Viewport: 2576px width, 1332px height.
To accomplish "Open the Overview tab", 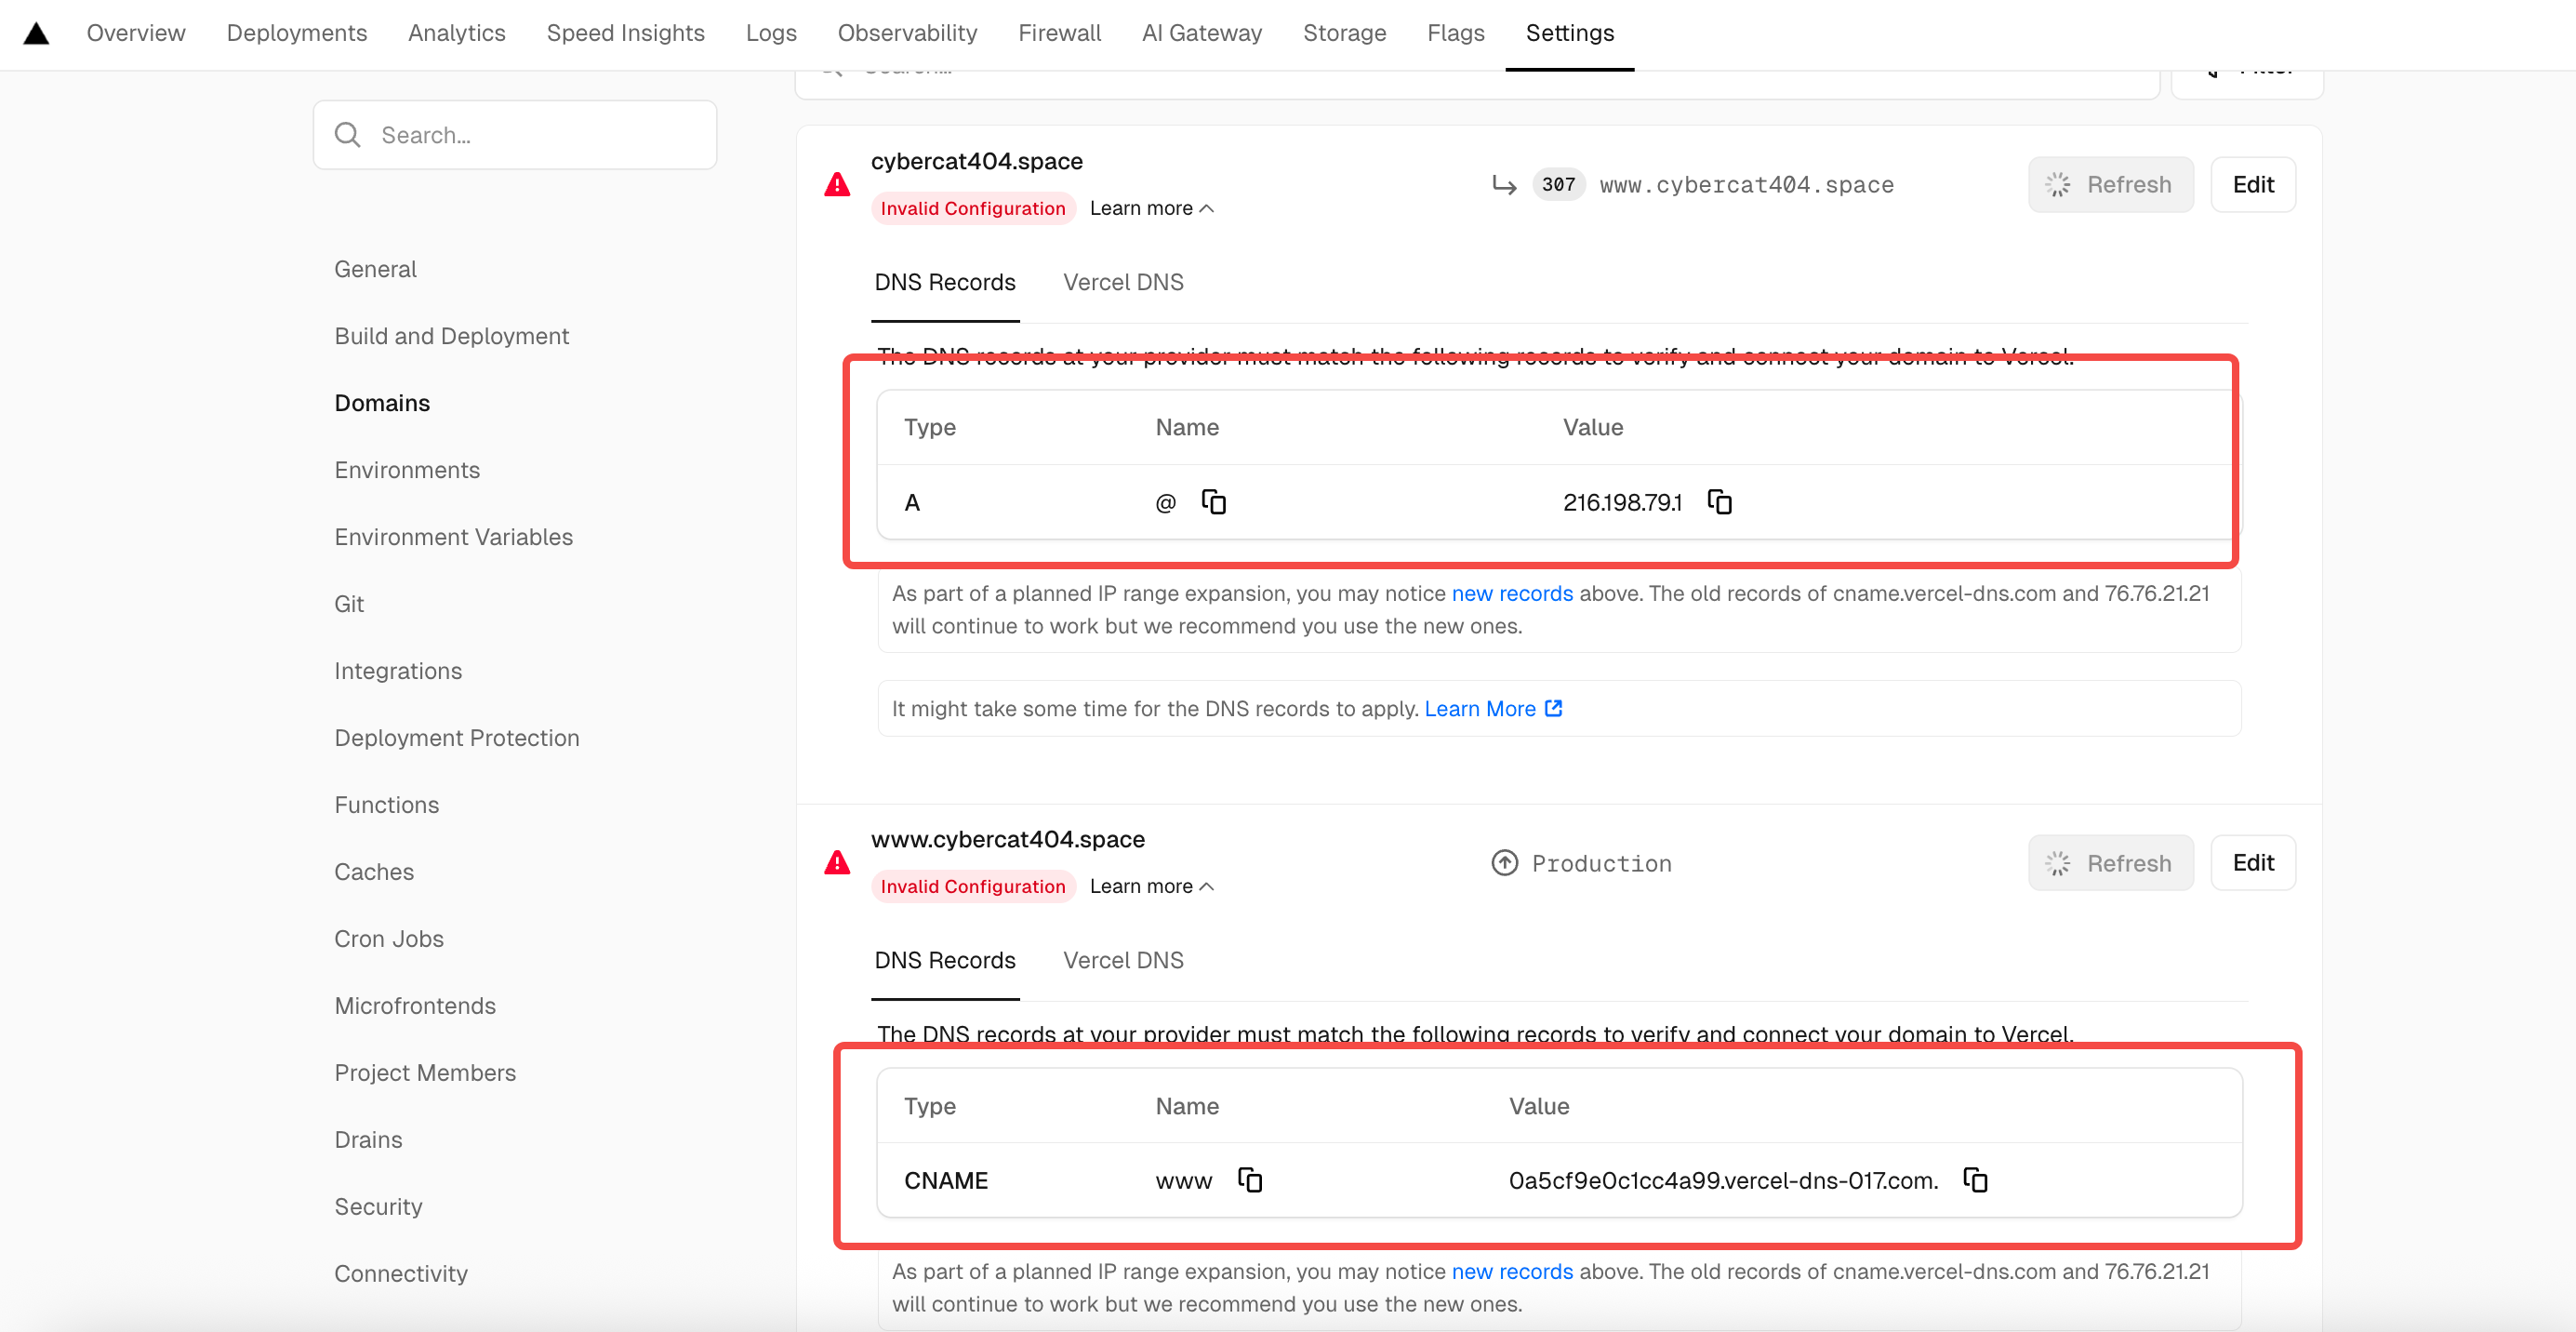I will click(136, 33).
